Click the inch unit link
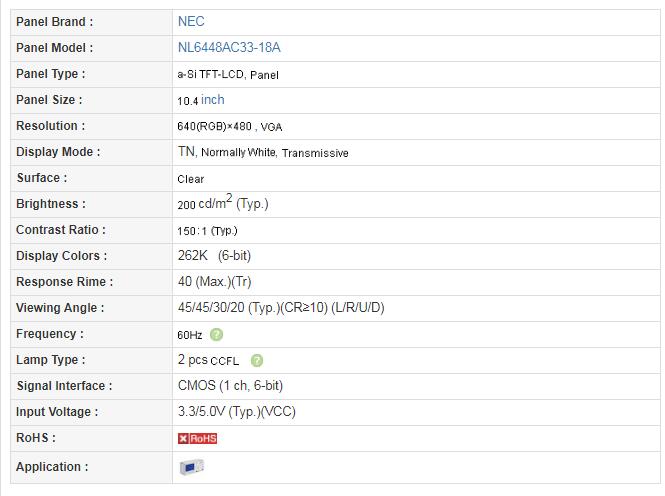This screenshot has width=665, height=496. click(212, 100)
